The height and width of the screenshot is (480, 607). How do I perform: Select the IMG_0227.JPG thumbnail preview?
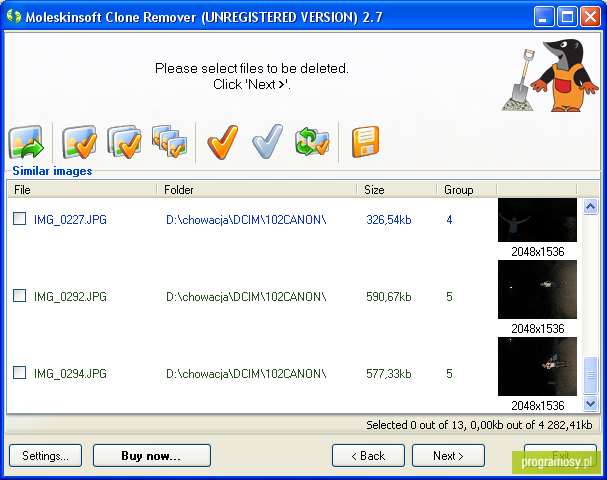[537, 220]
